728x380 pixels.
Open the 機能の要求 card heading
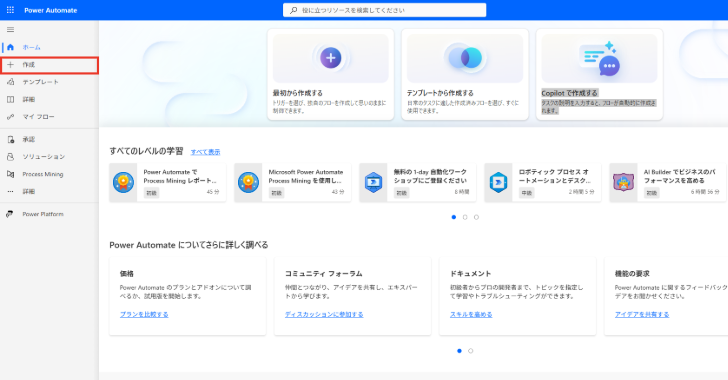[x=632, y=274]
